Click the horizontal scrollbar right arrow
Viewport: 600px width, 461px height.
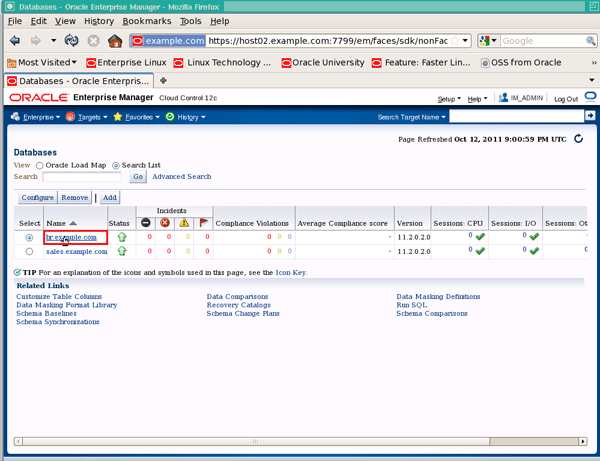click(583, 441)
